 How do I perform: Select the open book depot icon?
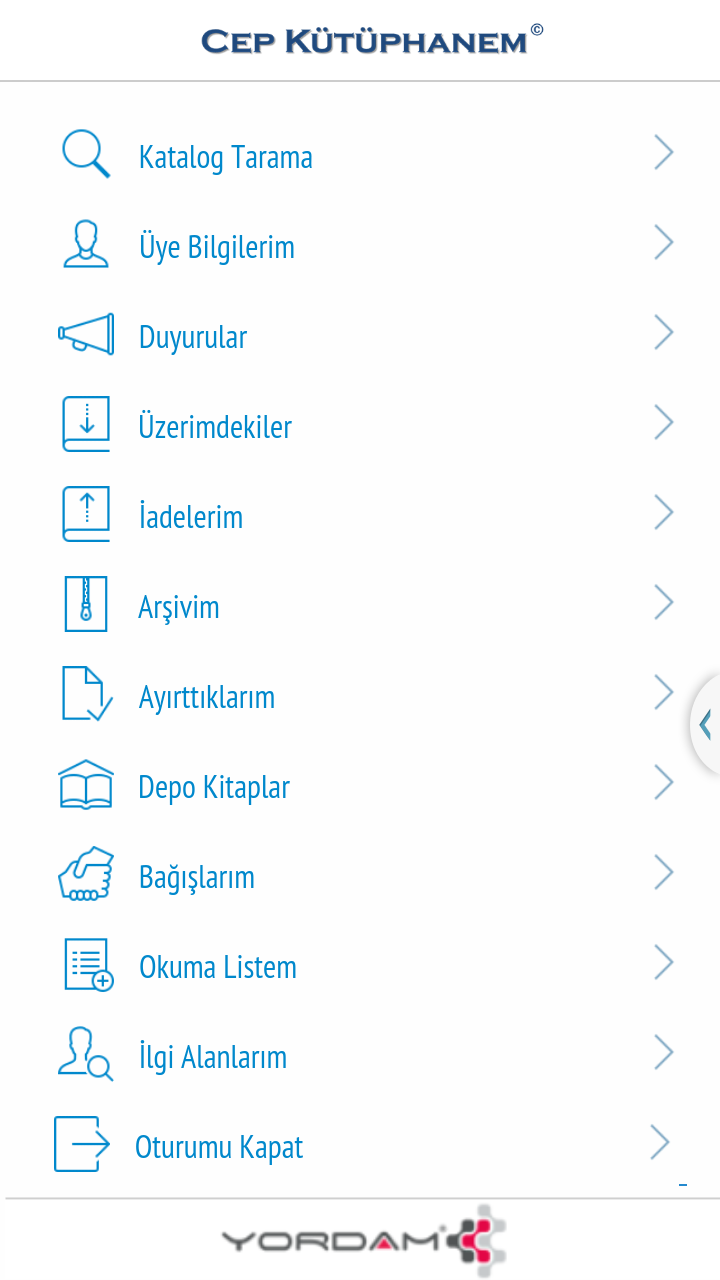(86, 784)
